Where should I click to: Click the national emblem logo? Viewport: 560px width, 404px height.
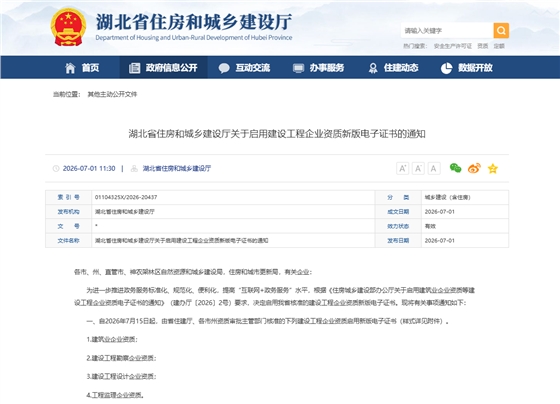click(68, 28)
